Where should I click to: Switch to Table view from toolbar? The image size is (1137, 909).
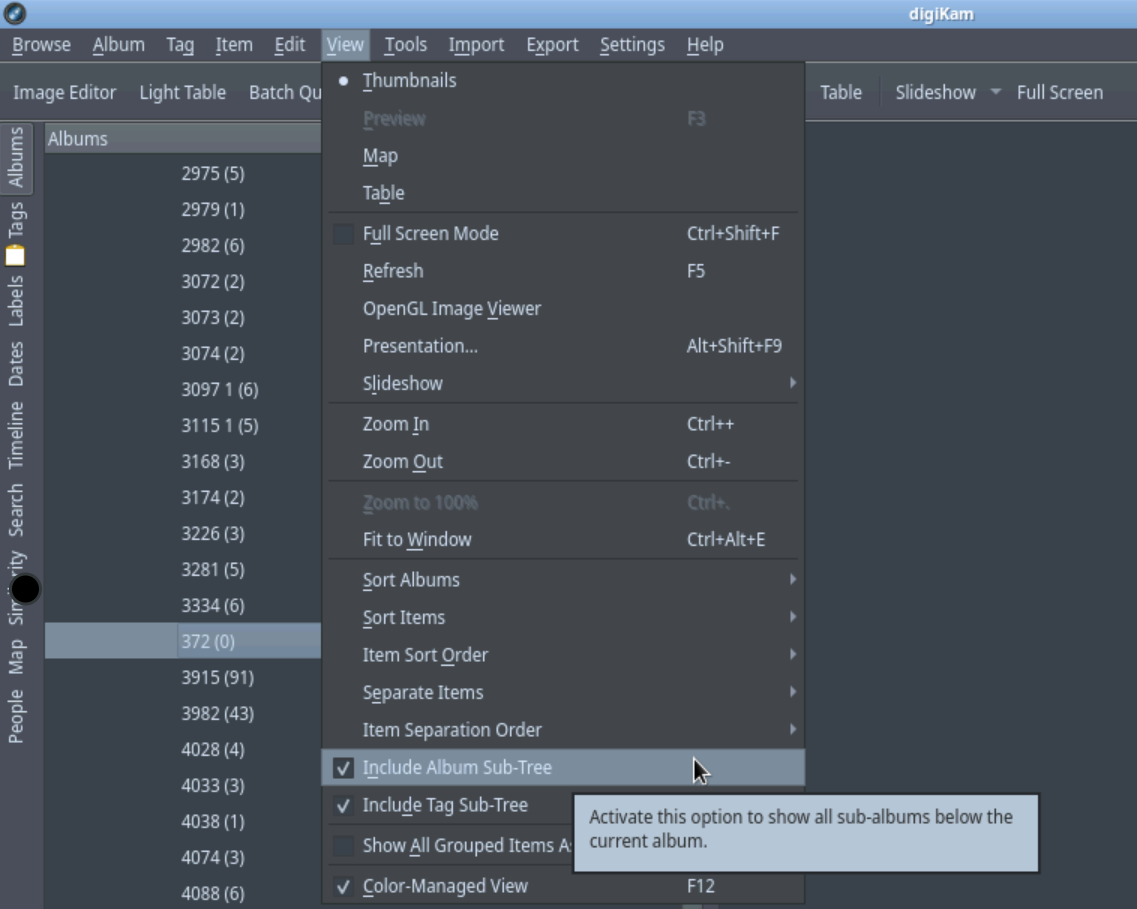tap(841, 92)
